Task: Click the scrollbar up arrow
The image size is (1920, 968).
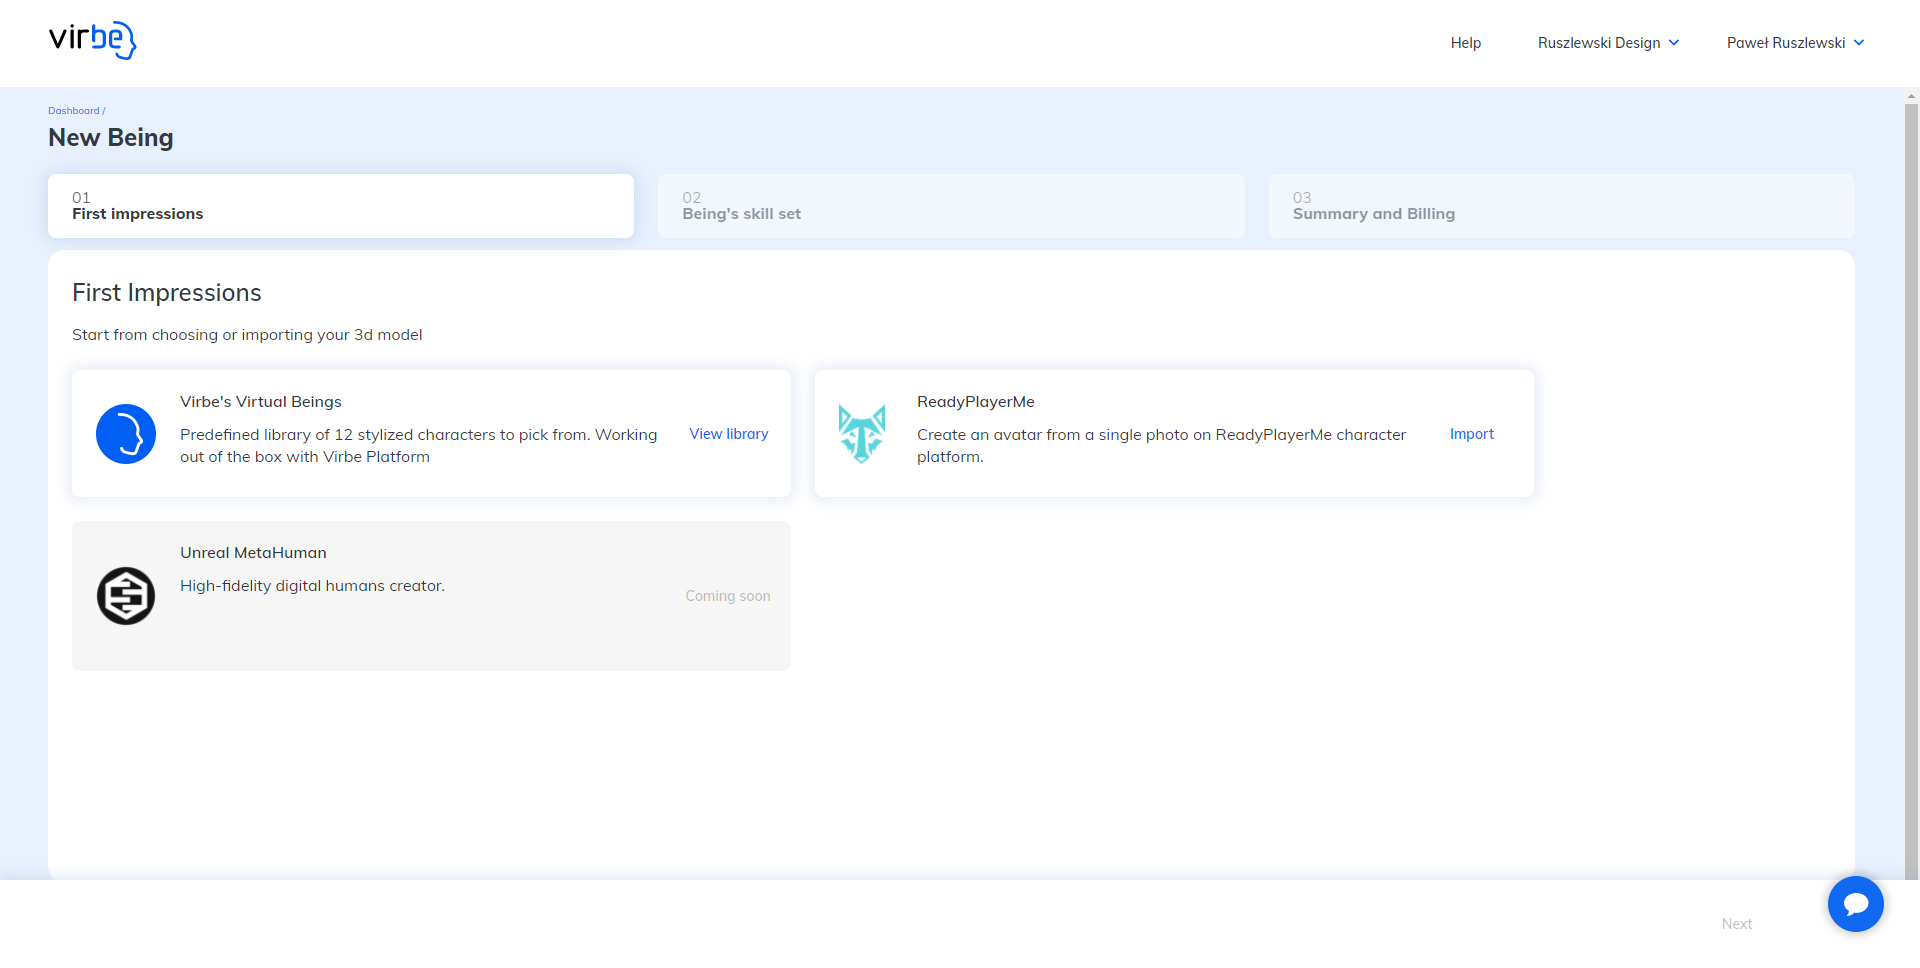Action: coord(1911,96)
